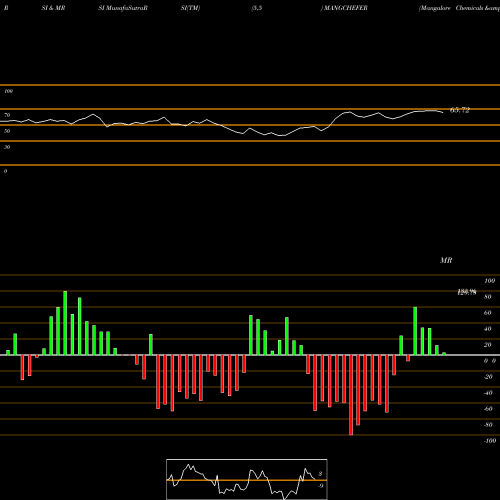500x500 pixels.
Task: Click the 65.72 RSI value label
Action: point(460,110)
